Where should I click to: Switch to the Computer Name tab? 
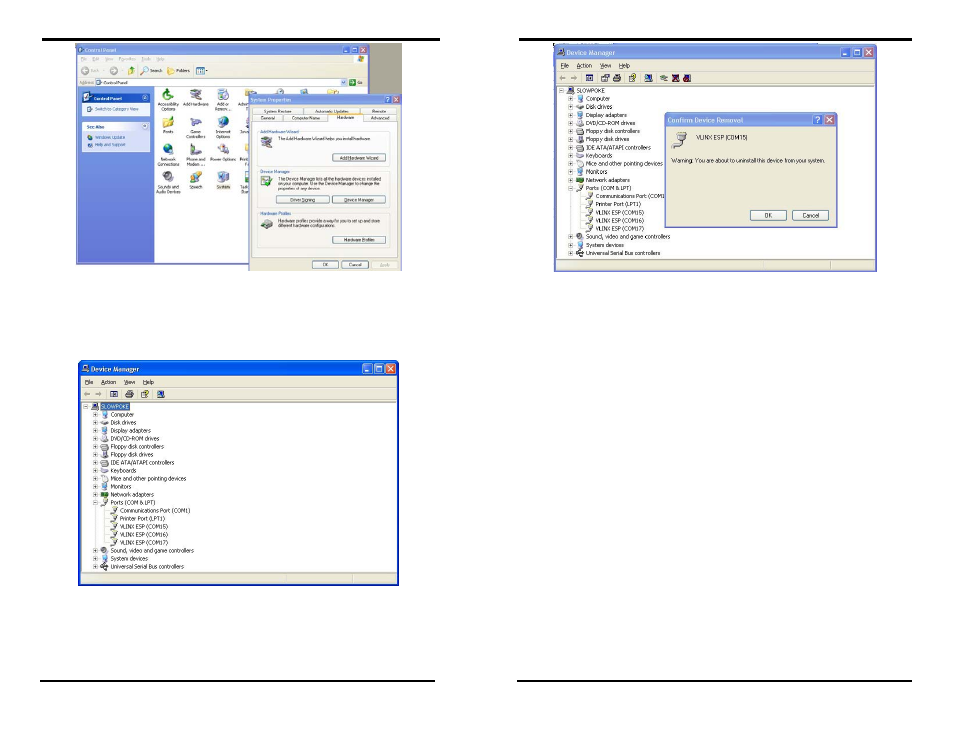[305, 118]
